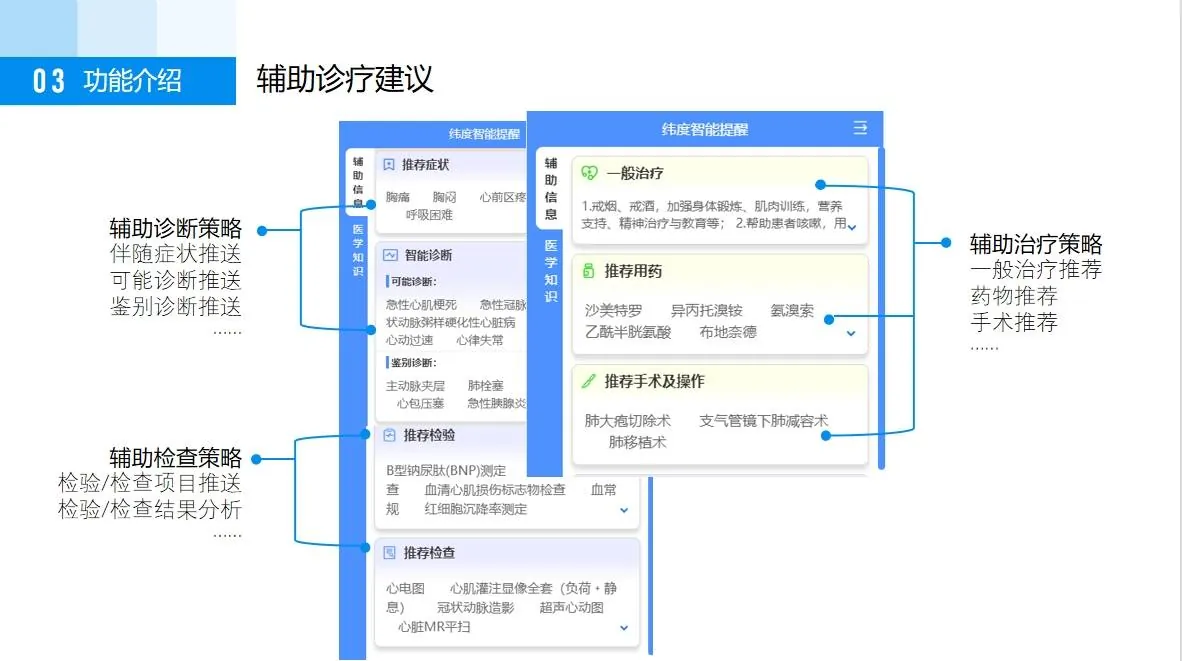Click the 推荐用药 card title
Image resolution: width=1182 pixels, height=661 pixels.
(633, 271)
